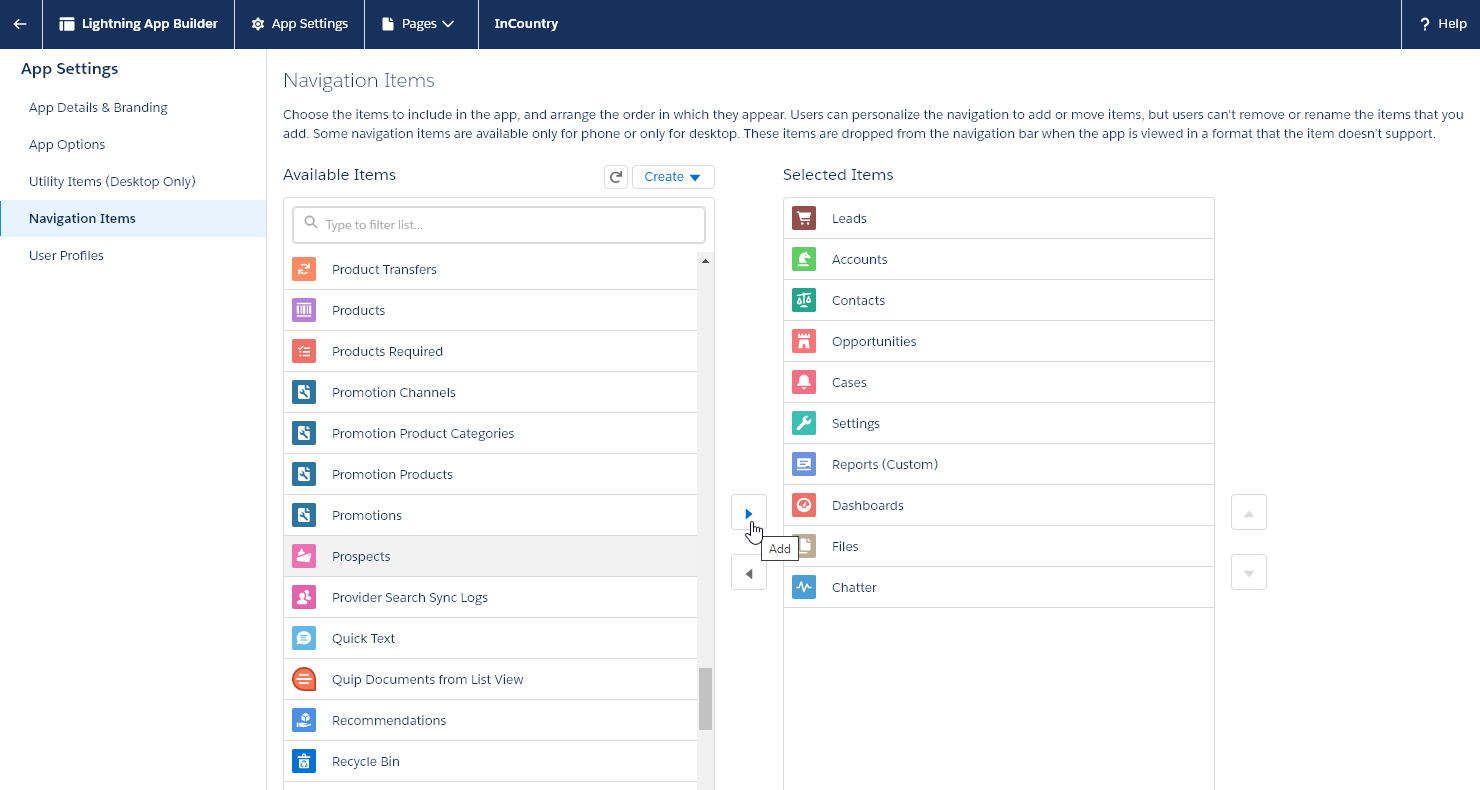Screen dimensions: 1480x790
Task: Select the Recommendations label
Action: coord(389,721)
